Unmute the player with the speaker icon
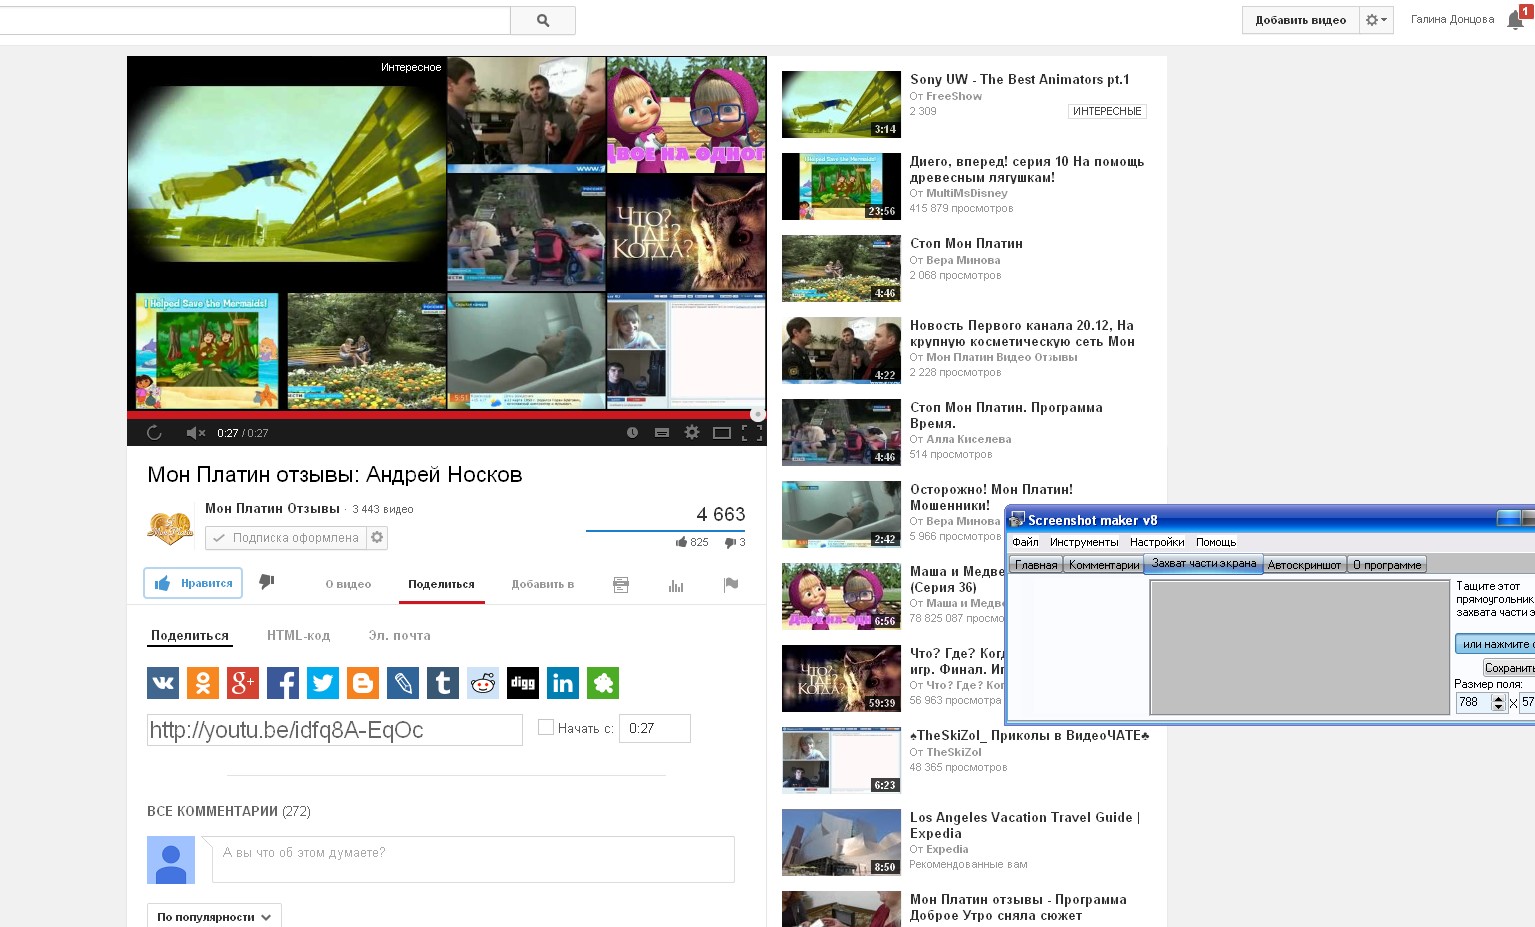Screen dimensions: 1535x927 (x=196, y=433)
